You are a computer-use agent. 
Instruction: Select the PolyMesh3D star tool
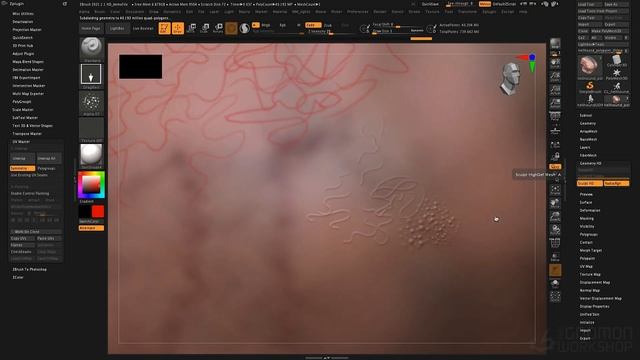point(617,73)
